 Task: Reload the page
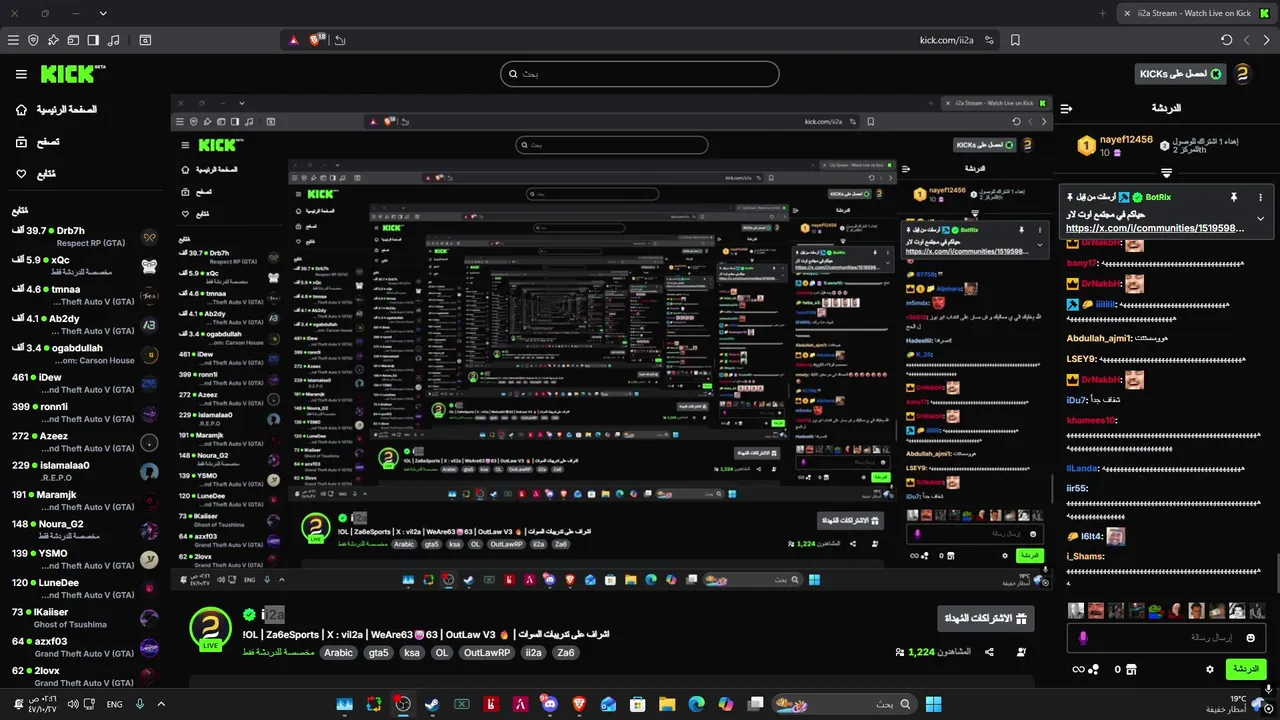click(x=1227, y=40)
